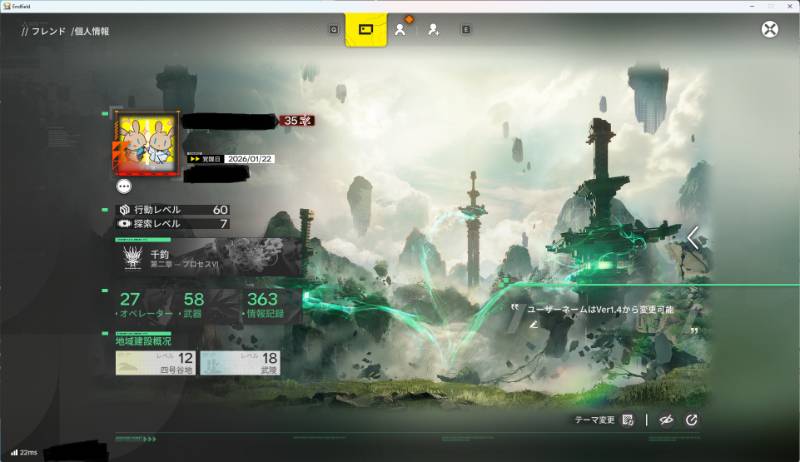Click the rabbit avatar picture

(147, 143)
